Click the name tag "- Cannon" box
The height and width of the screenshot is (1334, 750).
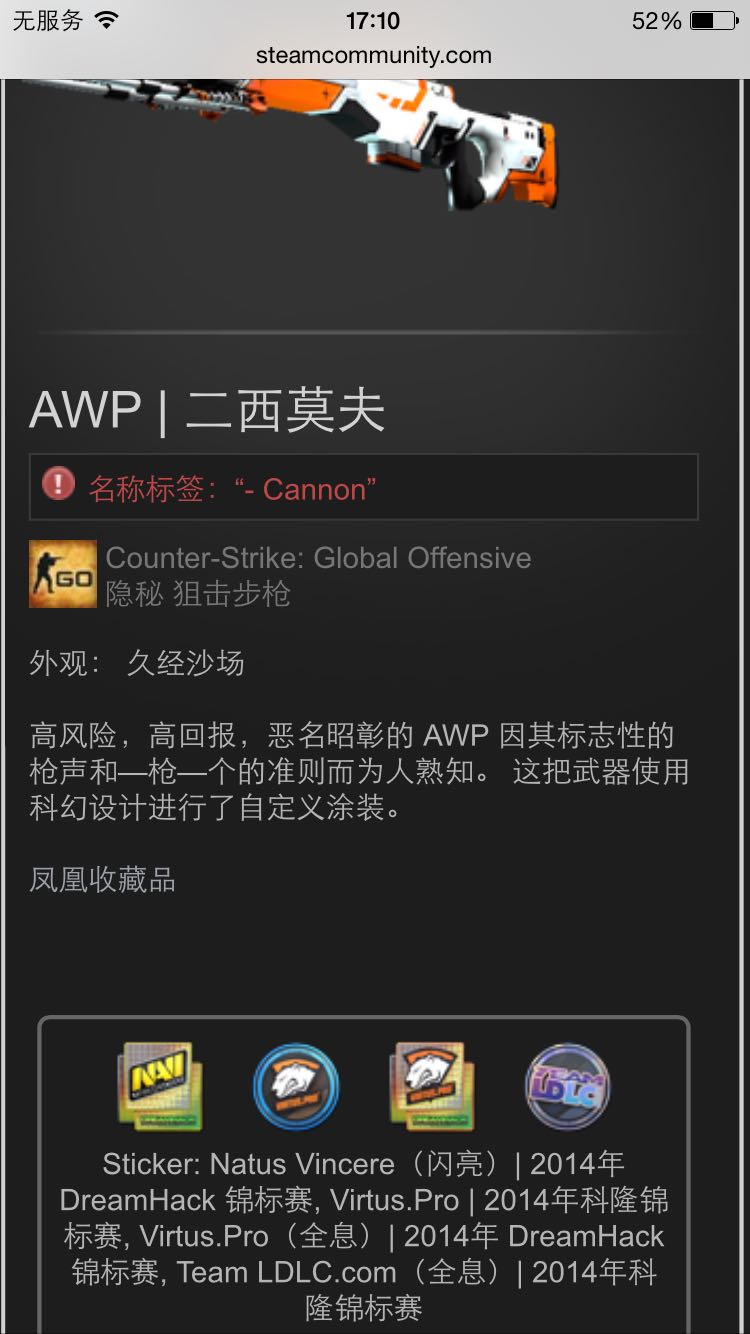[364, 487]
